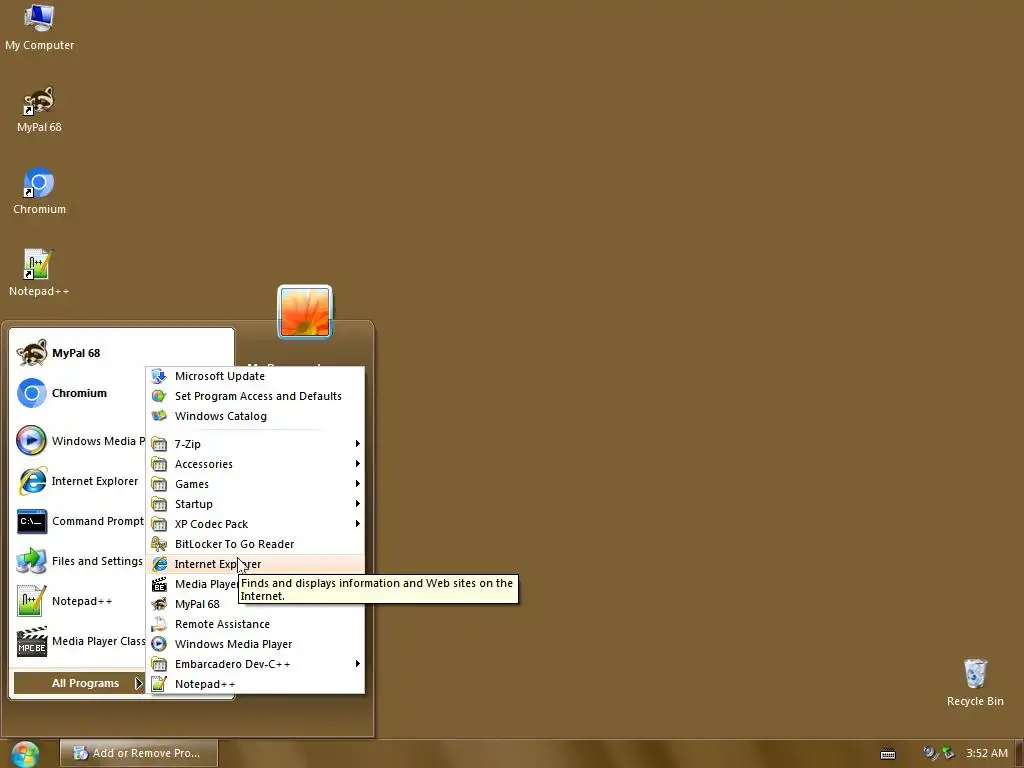Select MyPal 68 in All Programs list
This screenshot has height=768, width=1024.
(255, 604)
